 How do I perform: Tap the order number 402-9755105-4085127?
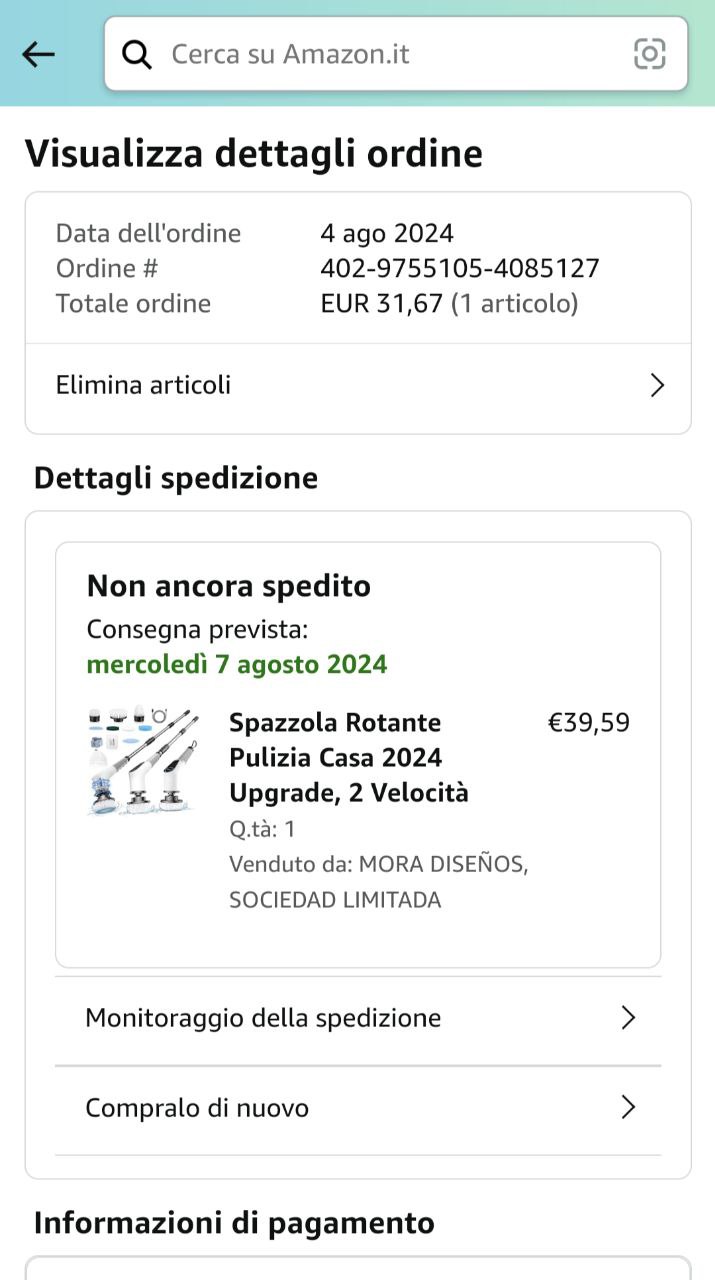tap(460, 268)
